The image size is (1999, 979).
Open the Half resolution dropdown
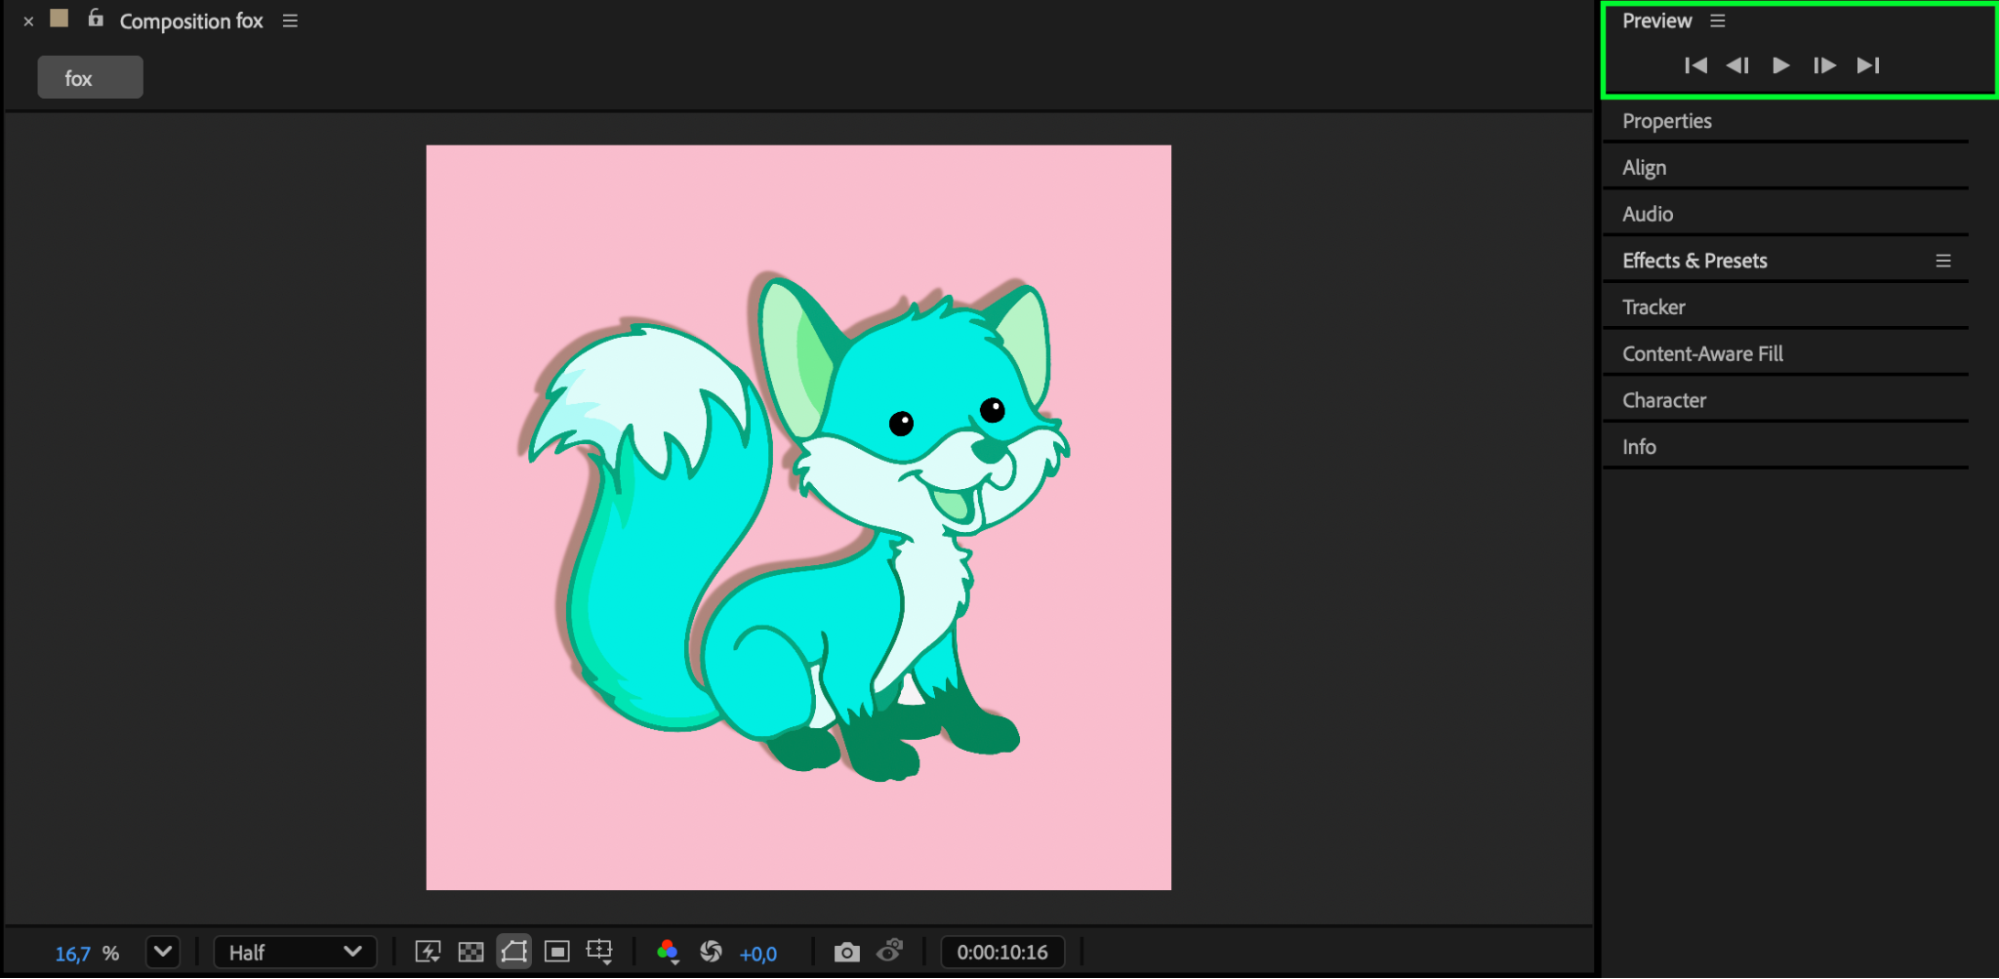point(295,952)
